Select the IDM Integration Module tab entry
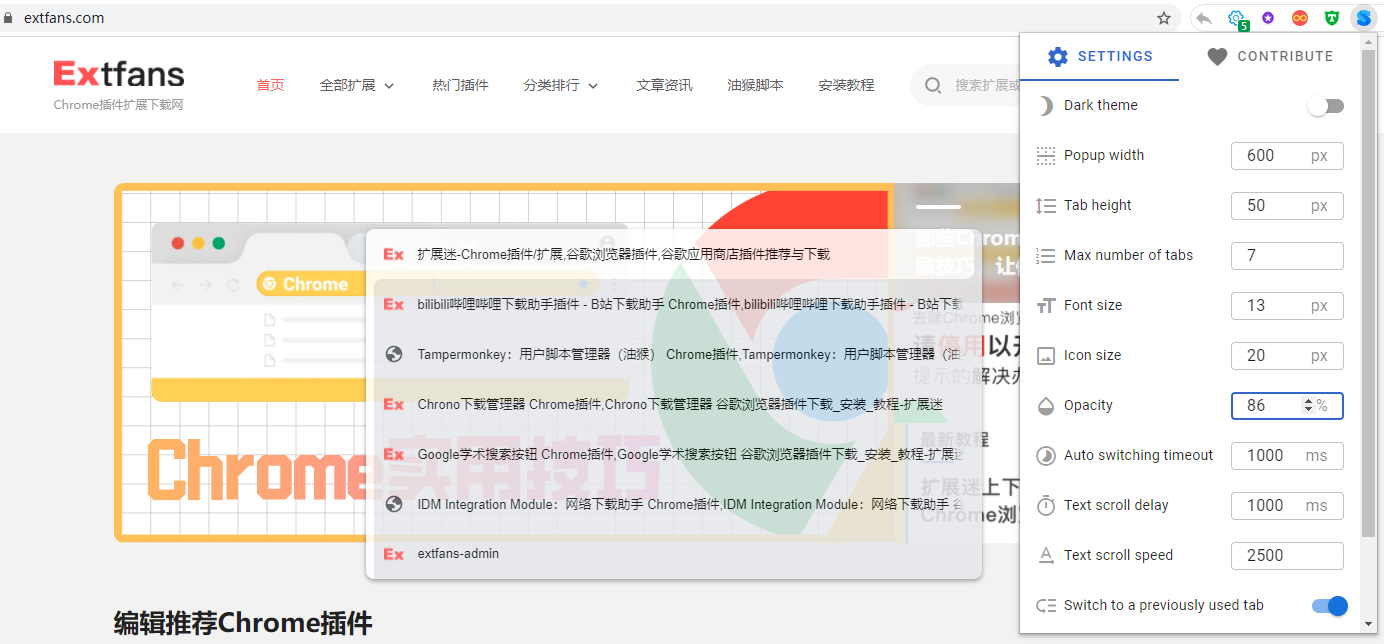 (674, 504)
